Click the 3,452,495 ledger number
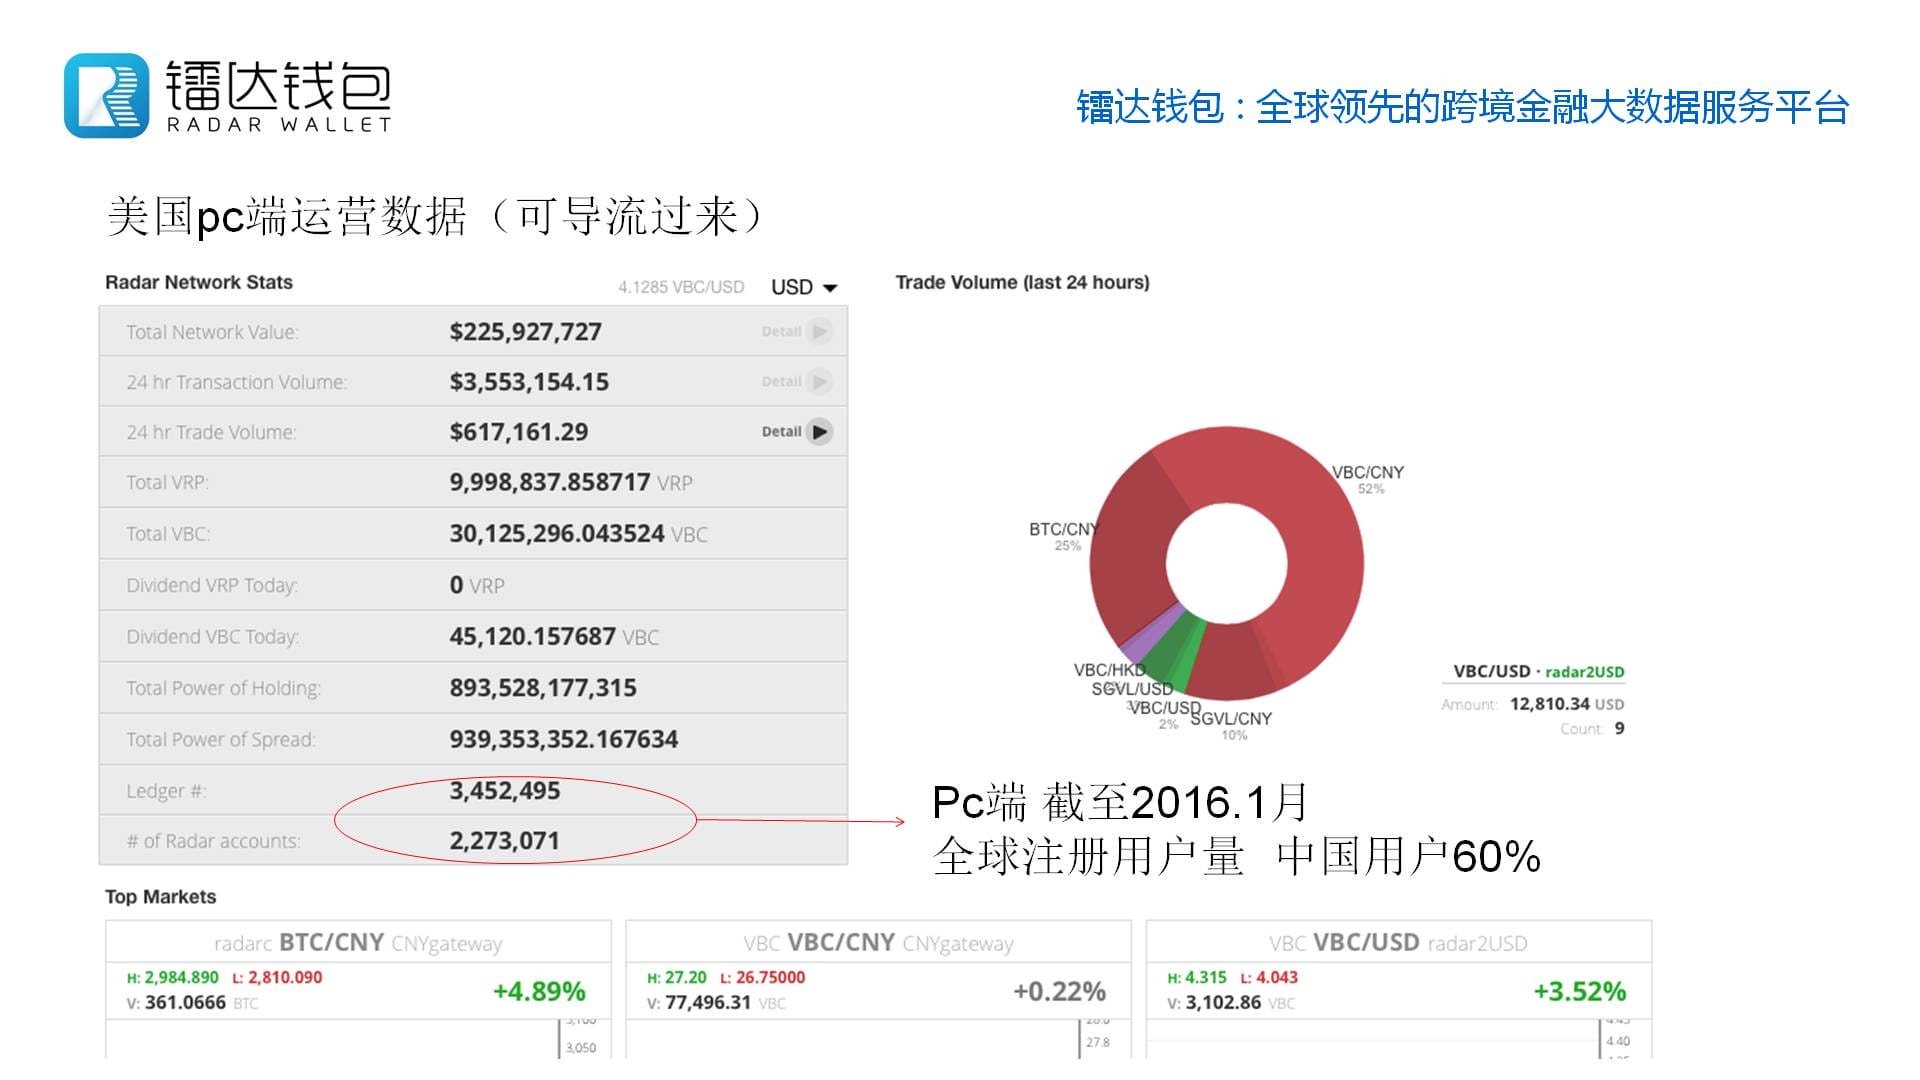Screen dimensions: 1920x1080 (x=505, y=791)
